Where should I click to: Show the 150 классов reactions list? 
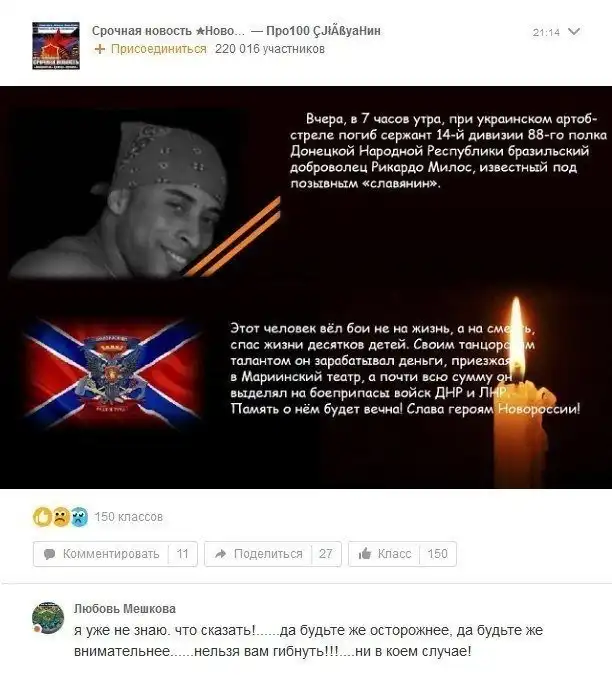click(x=128, y=517)
